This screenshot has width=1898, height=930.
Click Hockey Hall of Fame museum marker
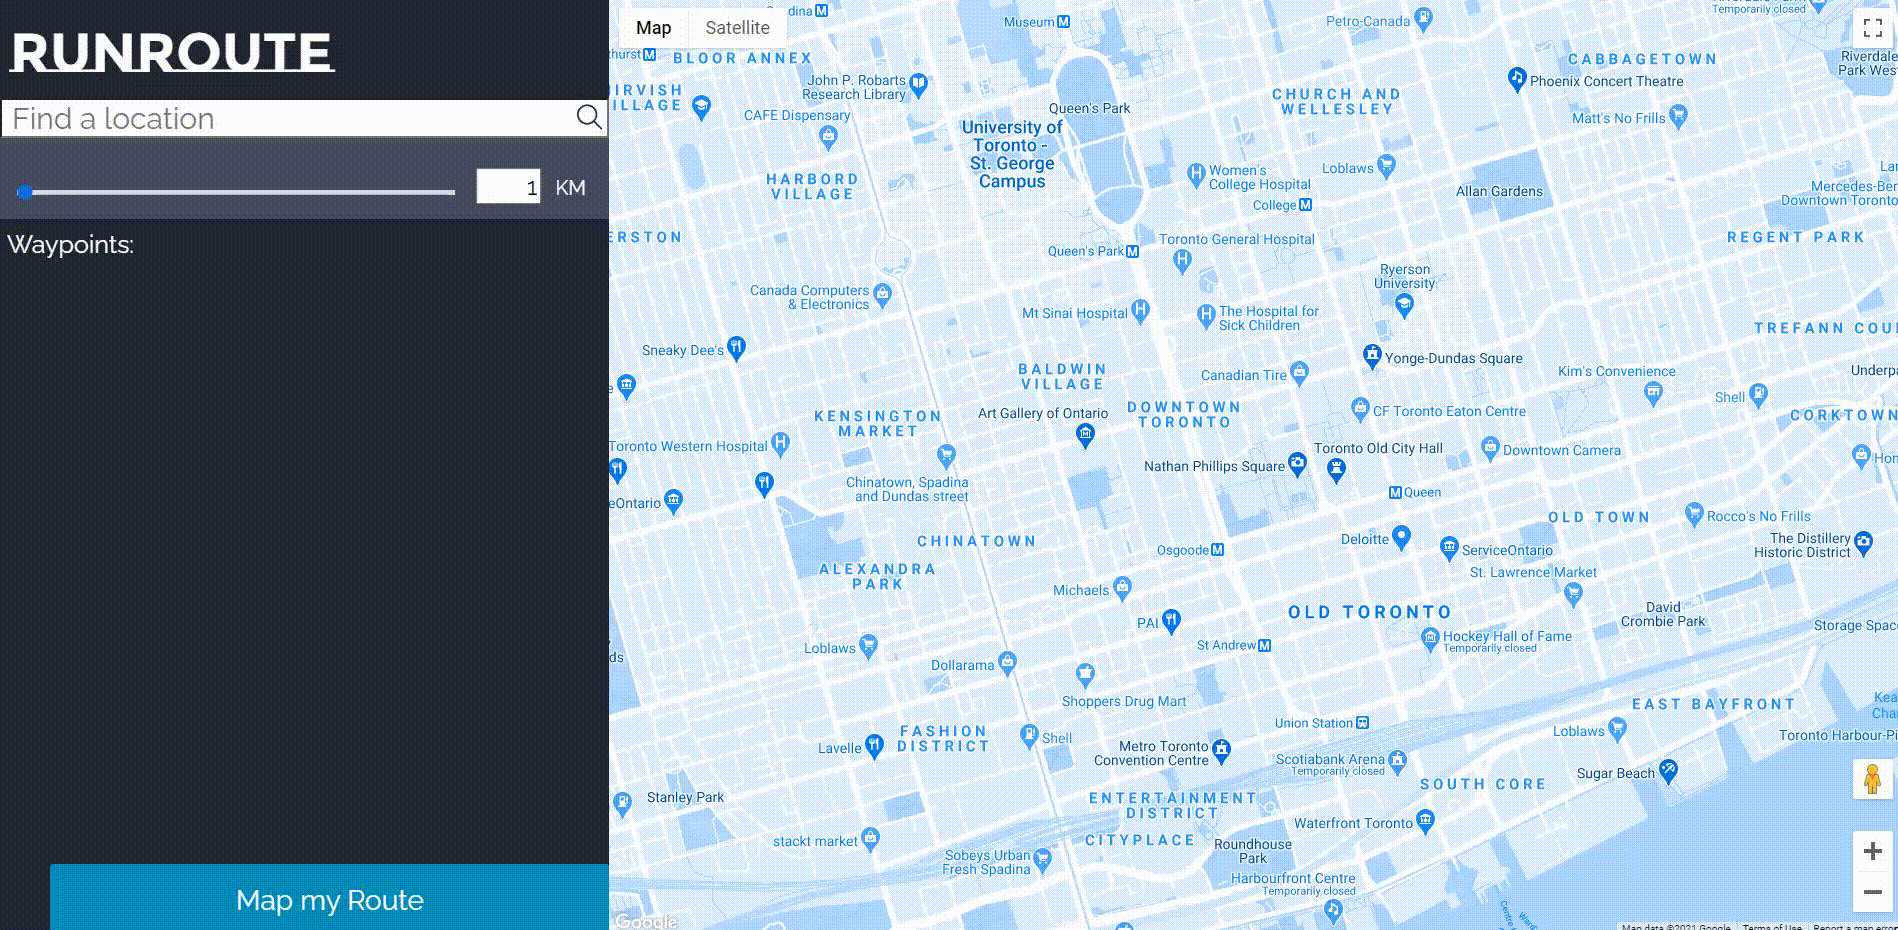(x=1430, y=638)
